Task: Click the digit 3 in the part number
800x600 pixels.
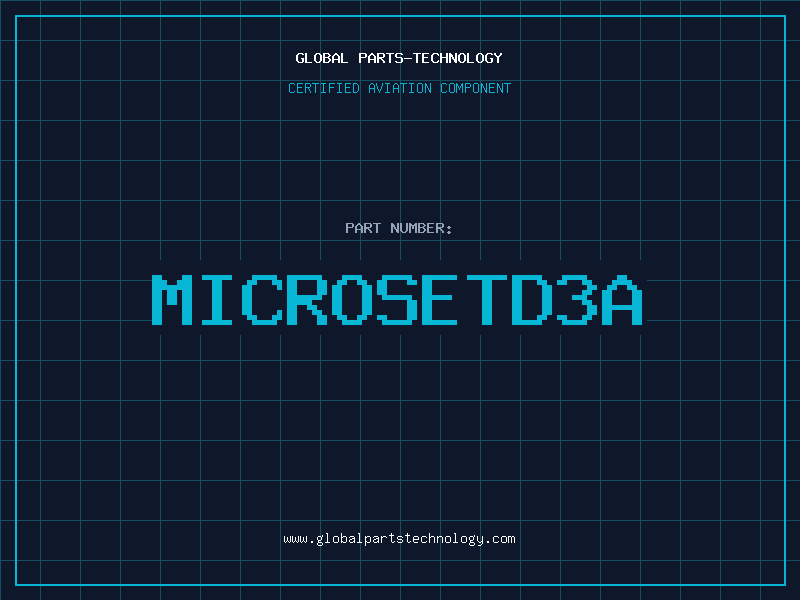Action: 577,299
